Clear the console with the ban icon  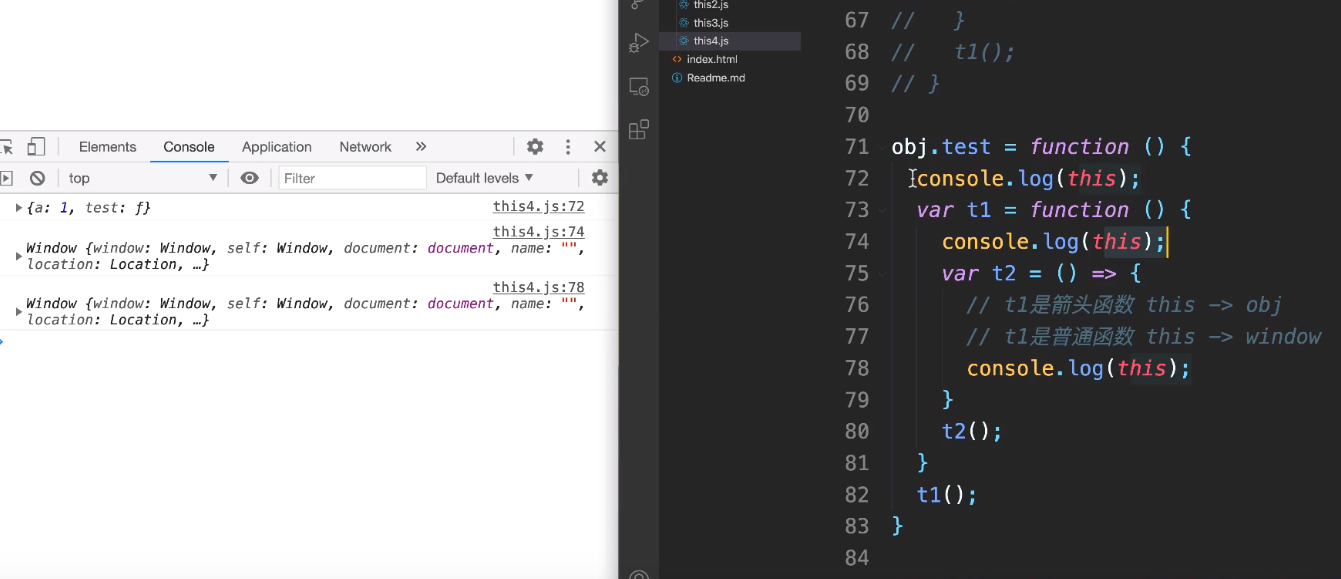37,178
